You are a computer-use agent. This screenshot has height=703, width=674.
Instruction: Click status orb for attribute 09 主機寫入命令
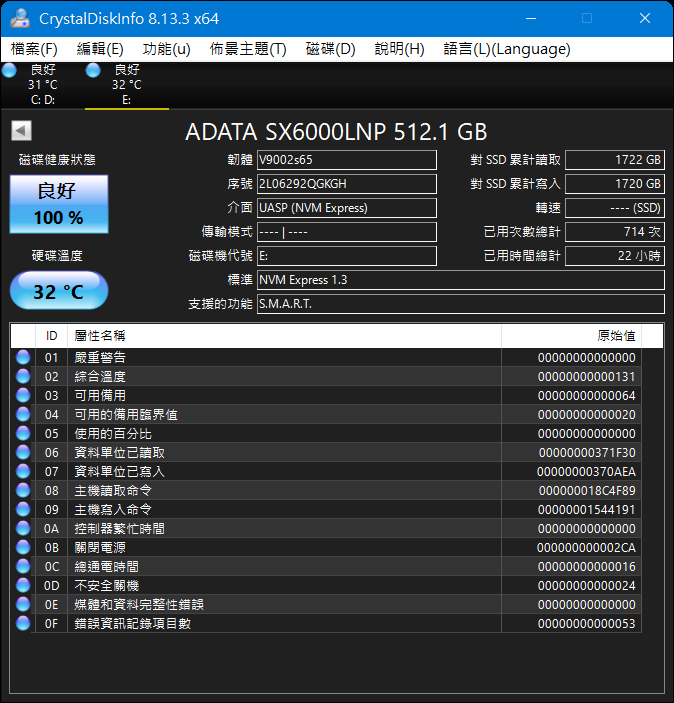pos(23,509)
